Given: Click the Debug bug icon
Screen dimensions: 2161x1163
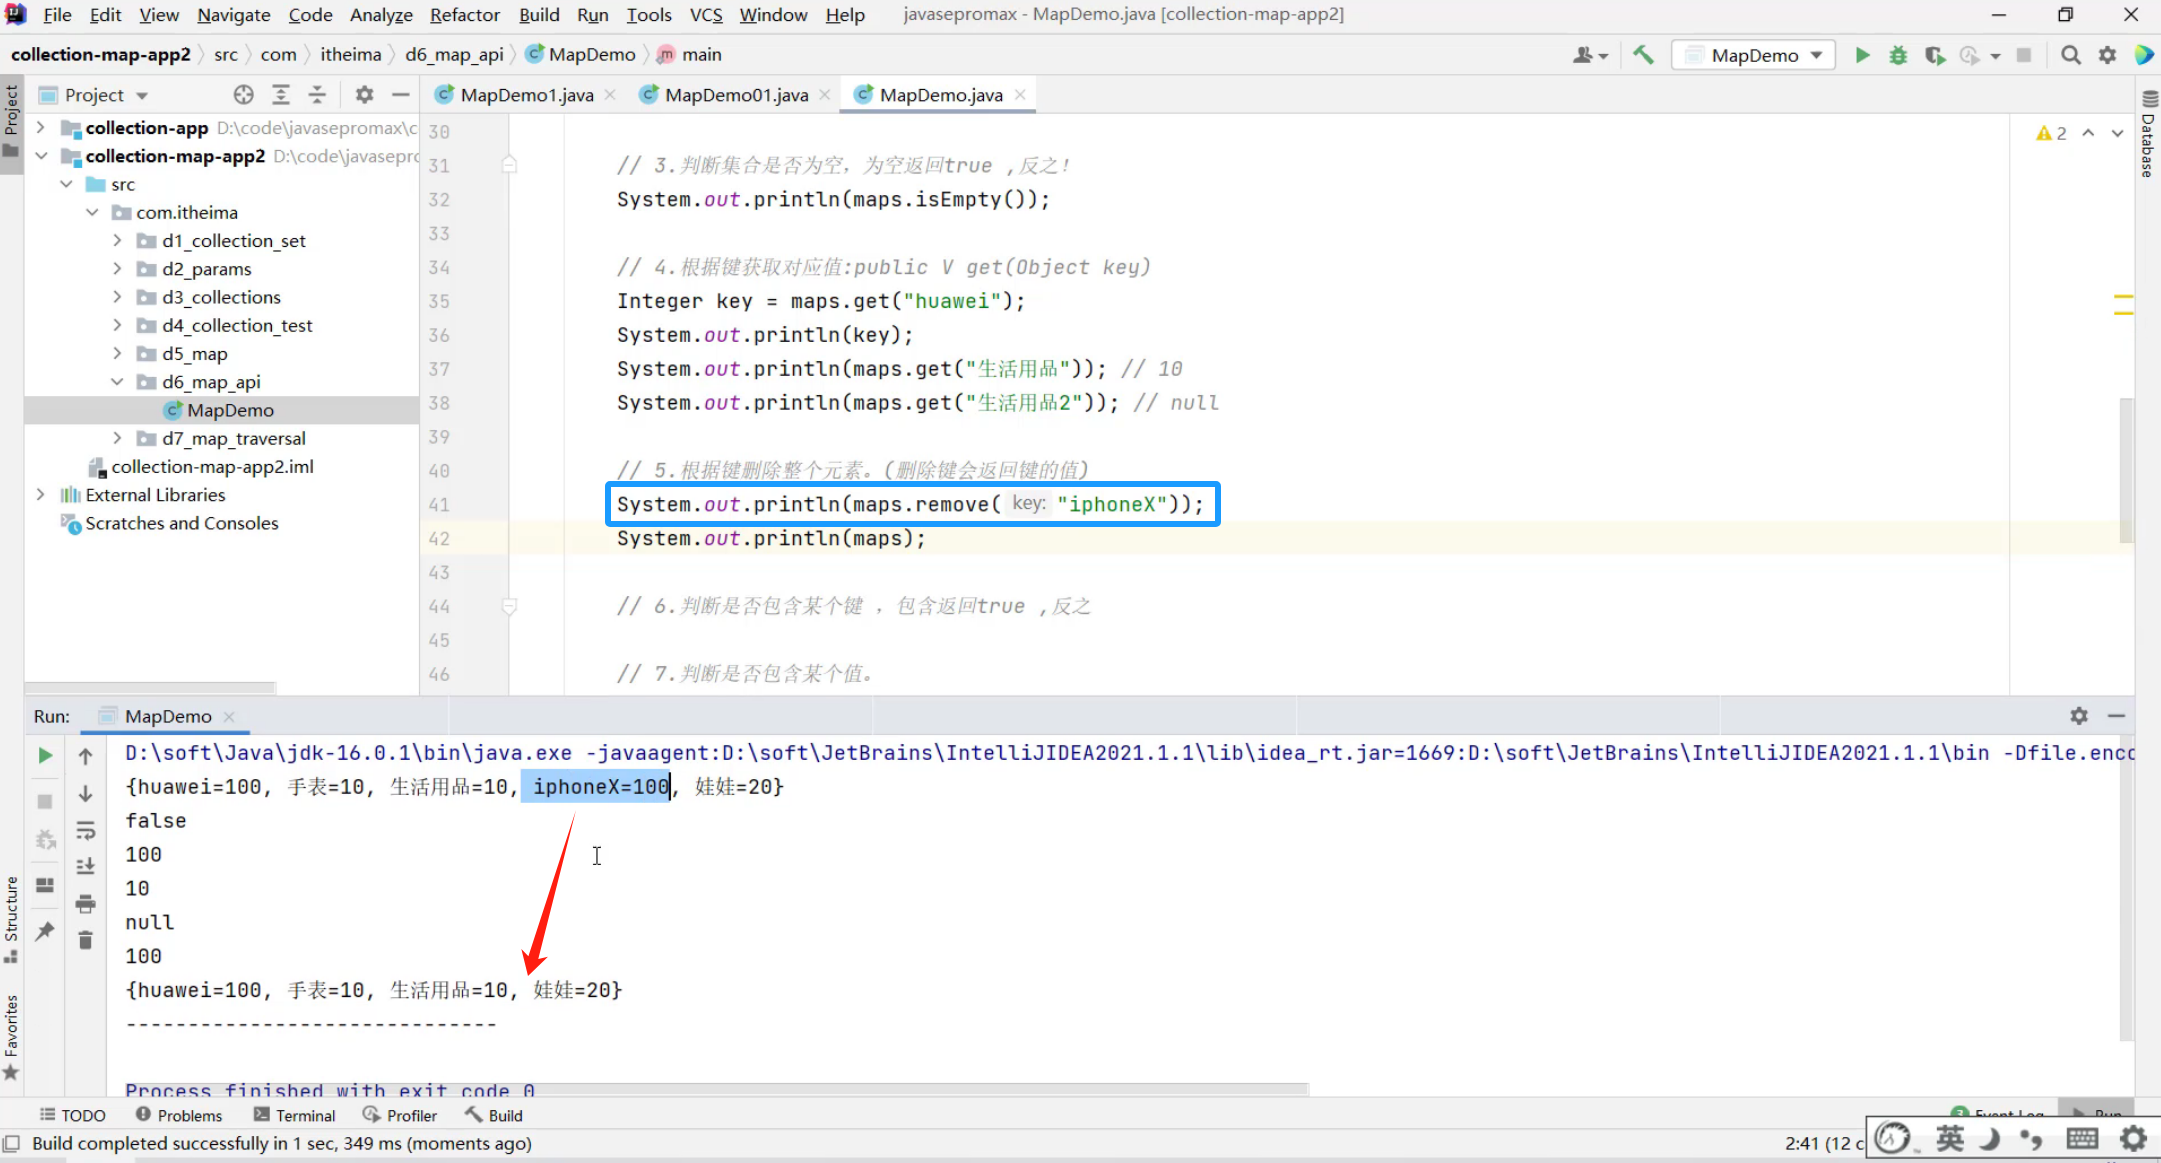Looking at the screenshot, I should coord(1898,55).
